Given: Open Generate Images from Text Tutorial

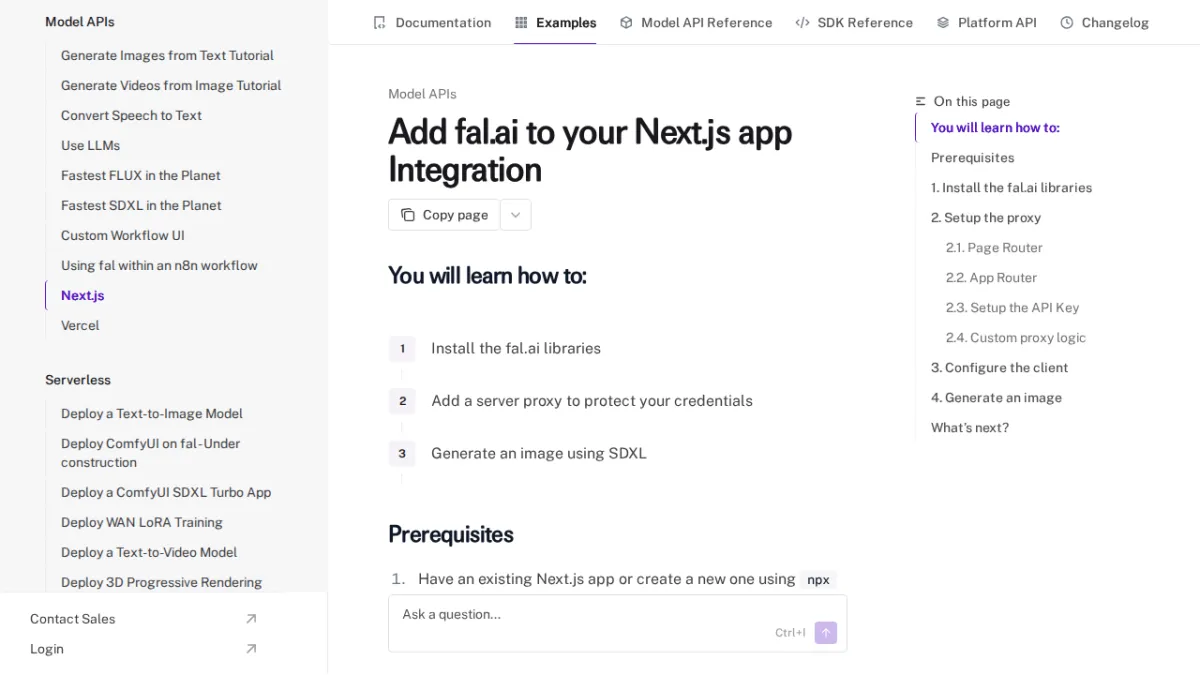Looking at the screenshot, I should [167, 55].
